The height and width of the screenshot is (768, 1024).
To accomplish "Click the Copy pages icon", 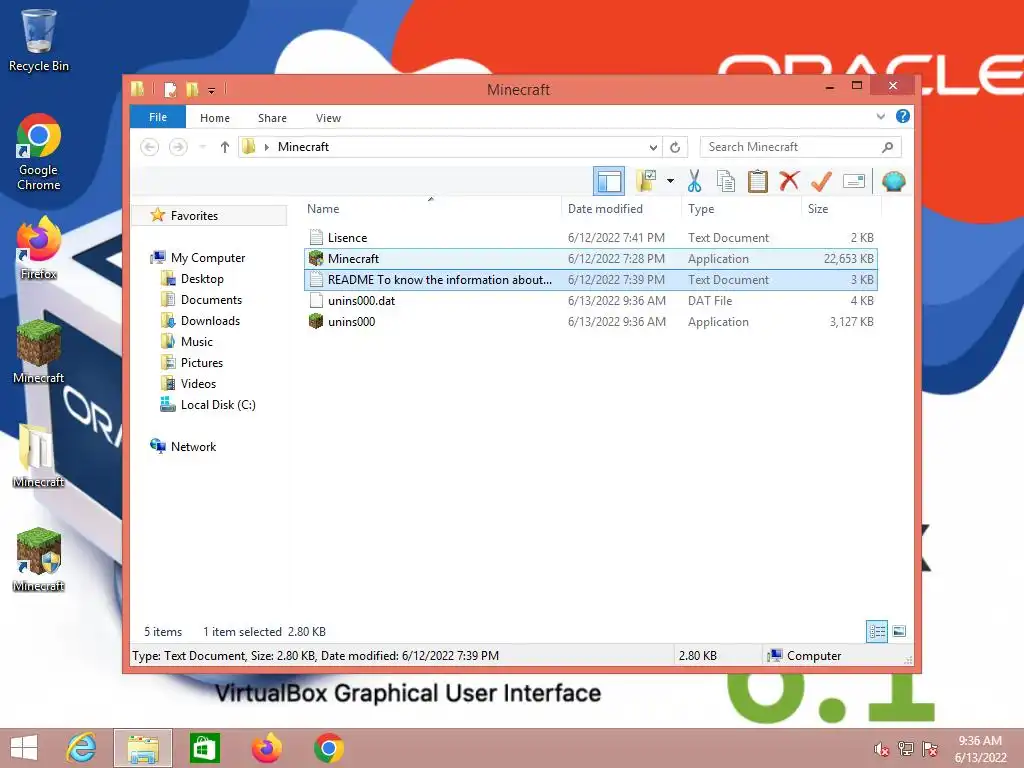I will [726, 181].
